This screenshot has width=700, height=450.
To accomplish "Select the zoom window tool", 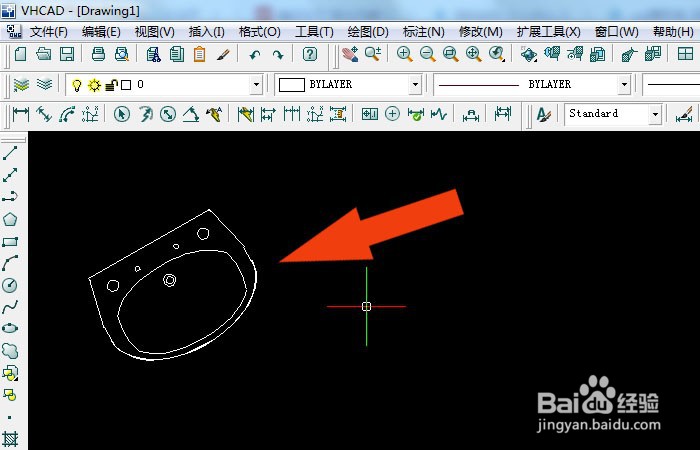I will pos(450,54).
